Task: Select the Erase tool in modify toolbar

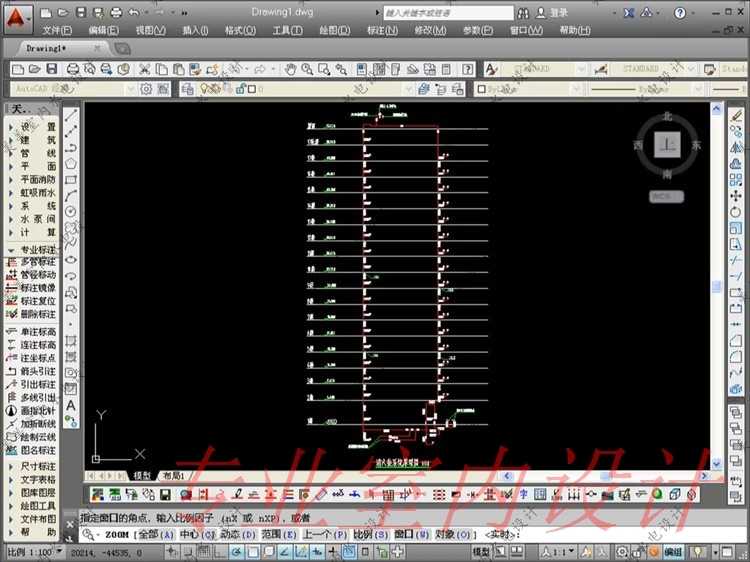Action: point(736,115)
